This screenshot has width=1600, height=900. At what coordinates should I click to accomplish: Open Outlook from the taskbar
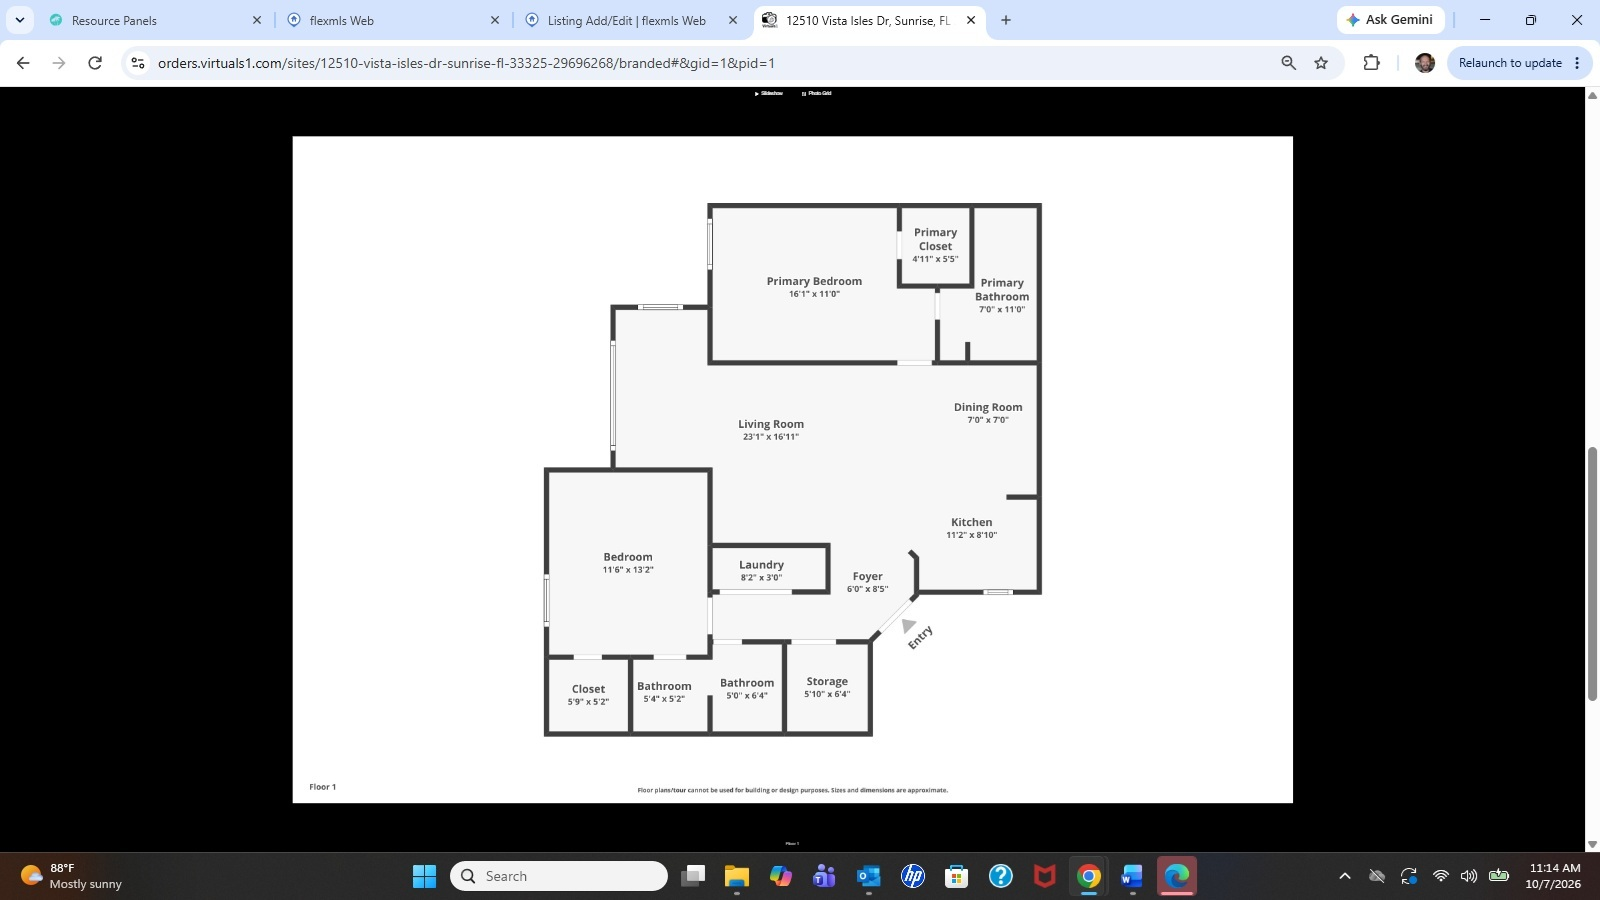point(869,876)
